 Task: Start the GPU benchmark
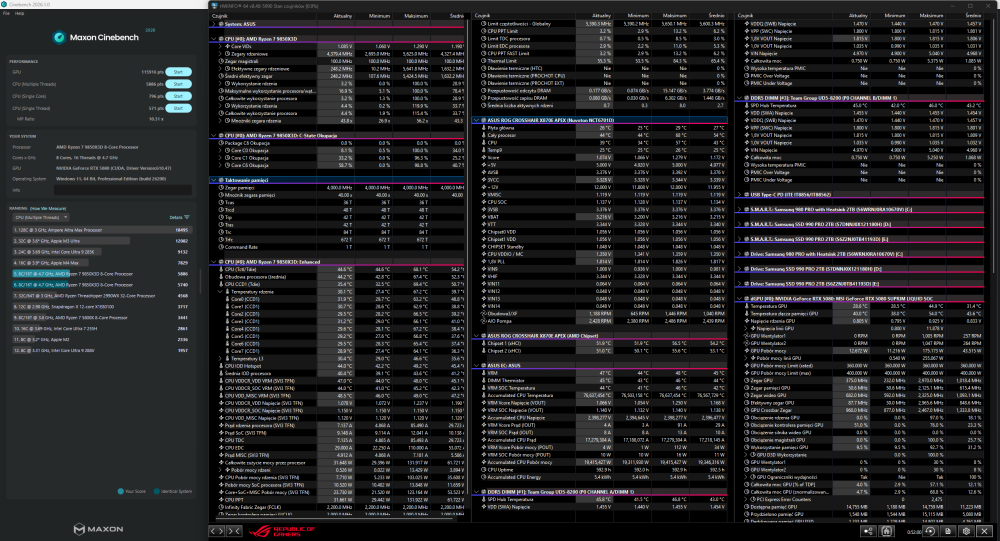179,72
